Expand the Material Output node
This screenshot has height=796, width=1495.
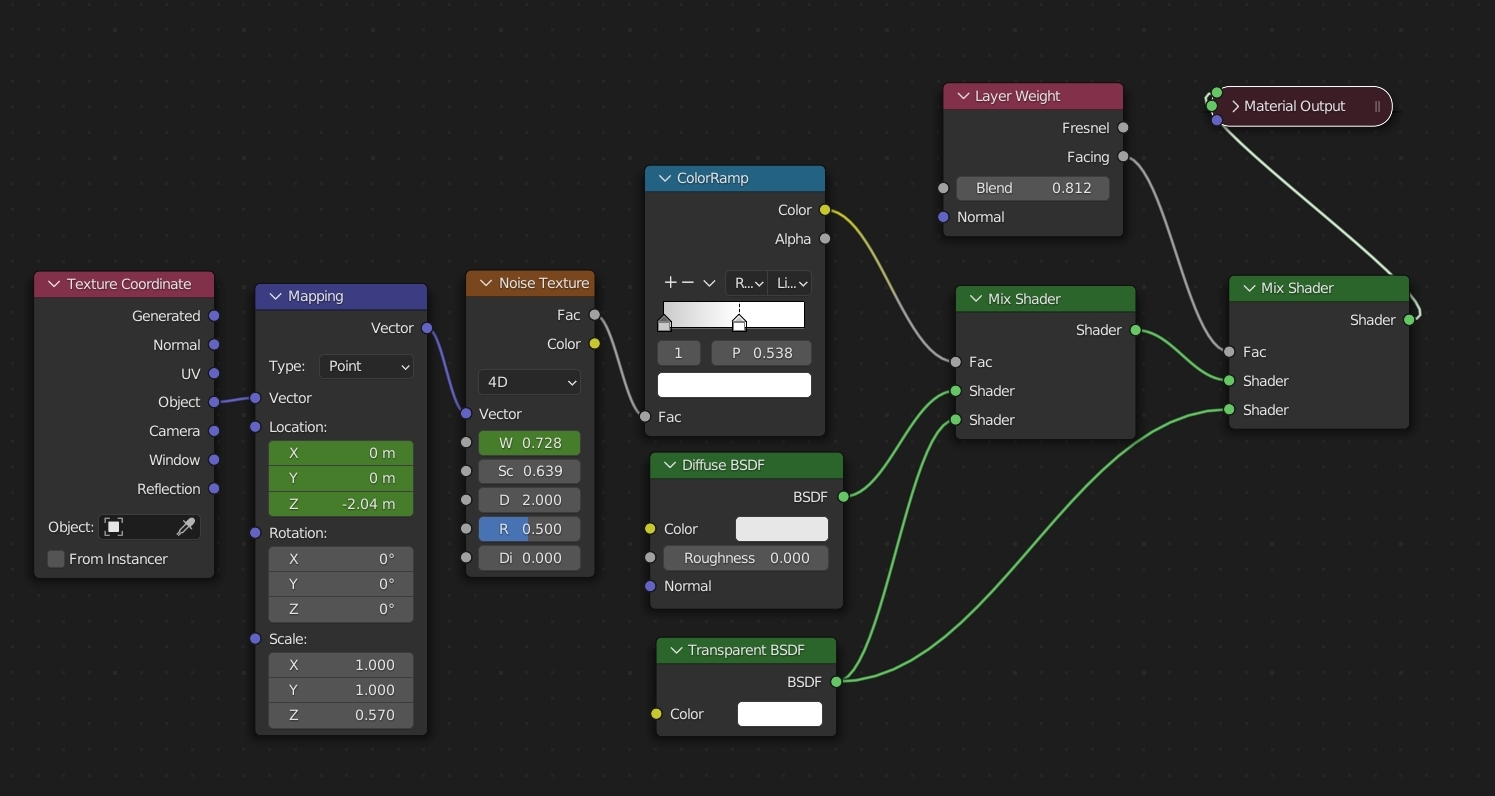[1236, 106]
